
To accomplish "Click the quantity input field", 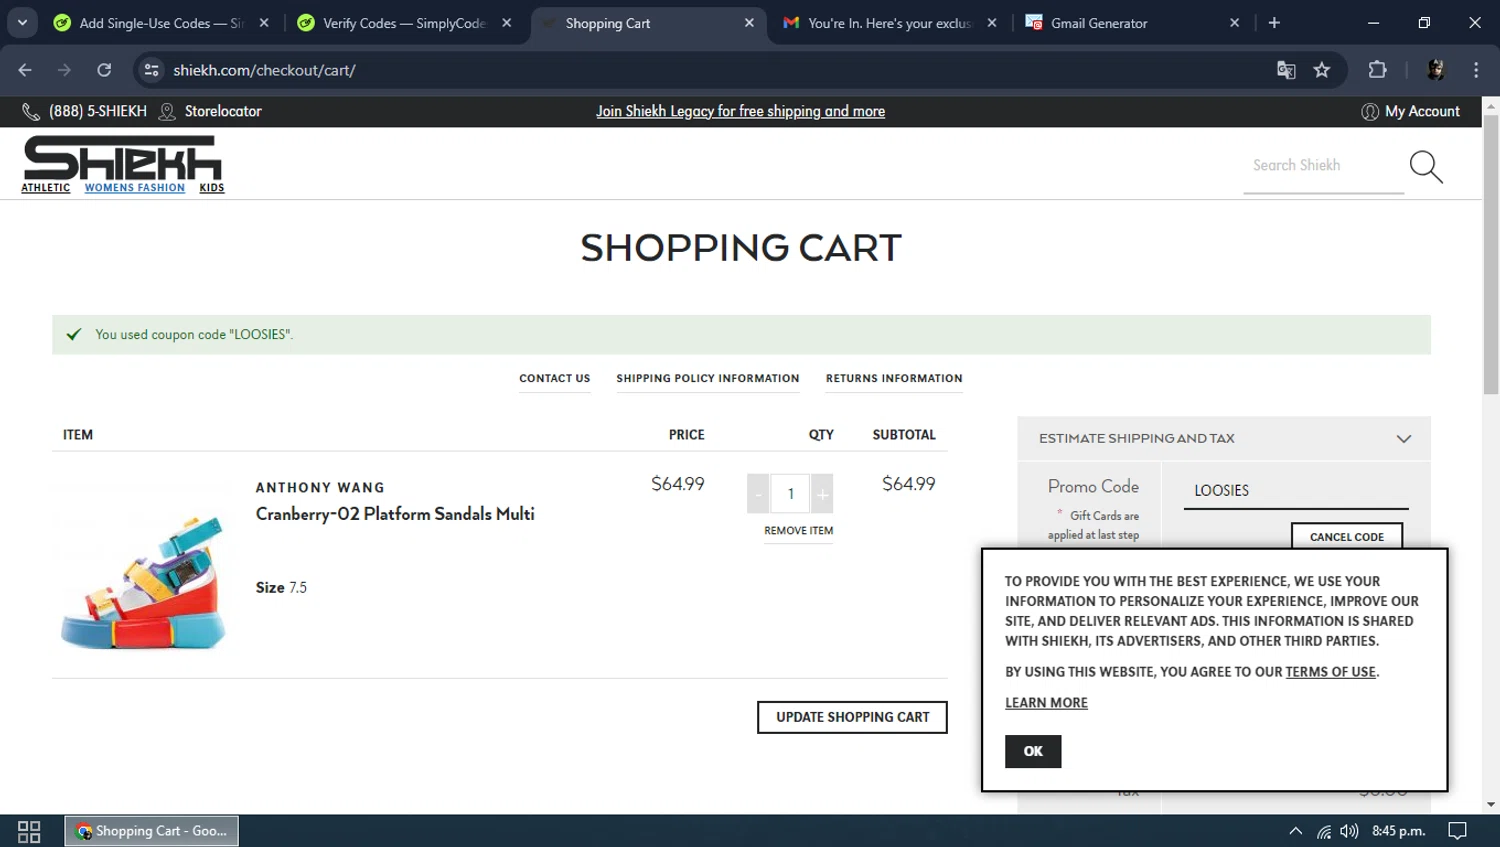I will (790, 494).
